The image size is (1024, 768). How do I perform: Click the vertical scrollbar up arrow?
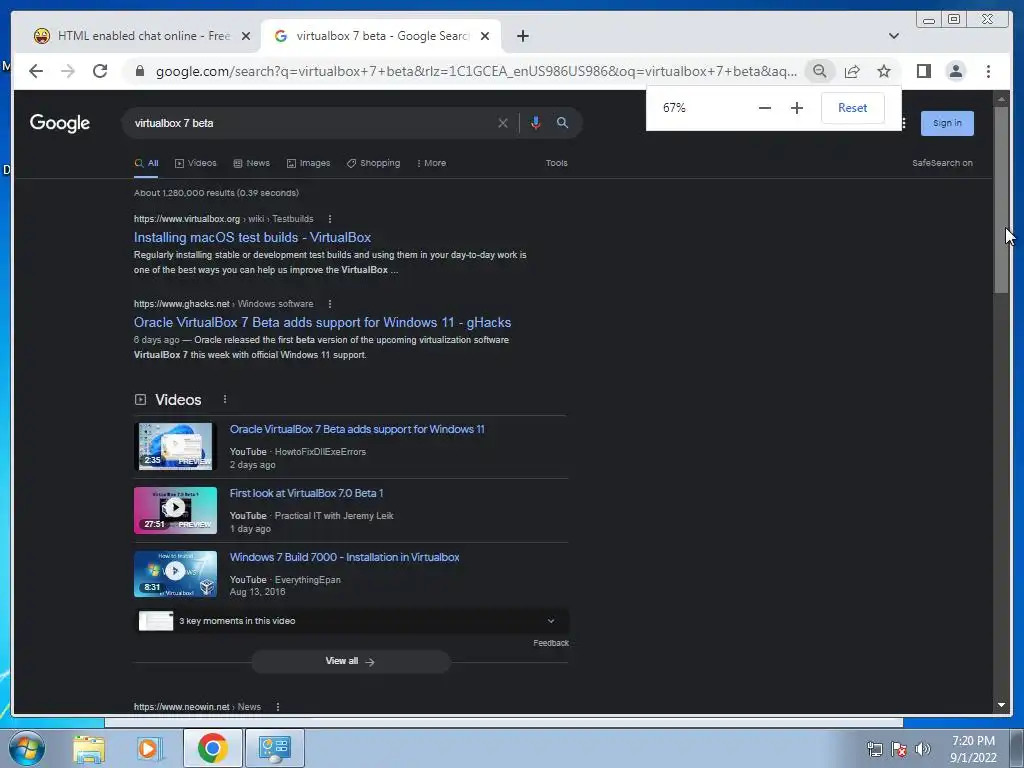1001,99
